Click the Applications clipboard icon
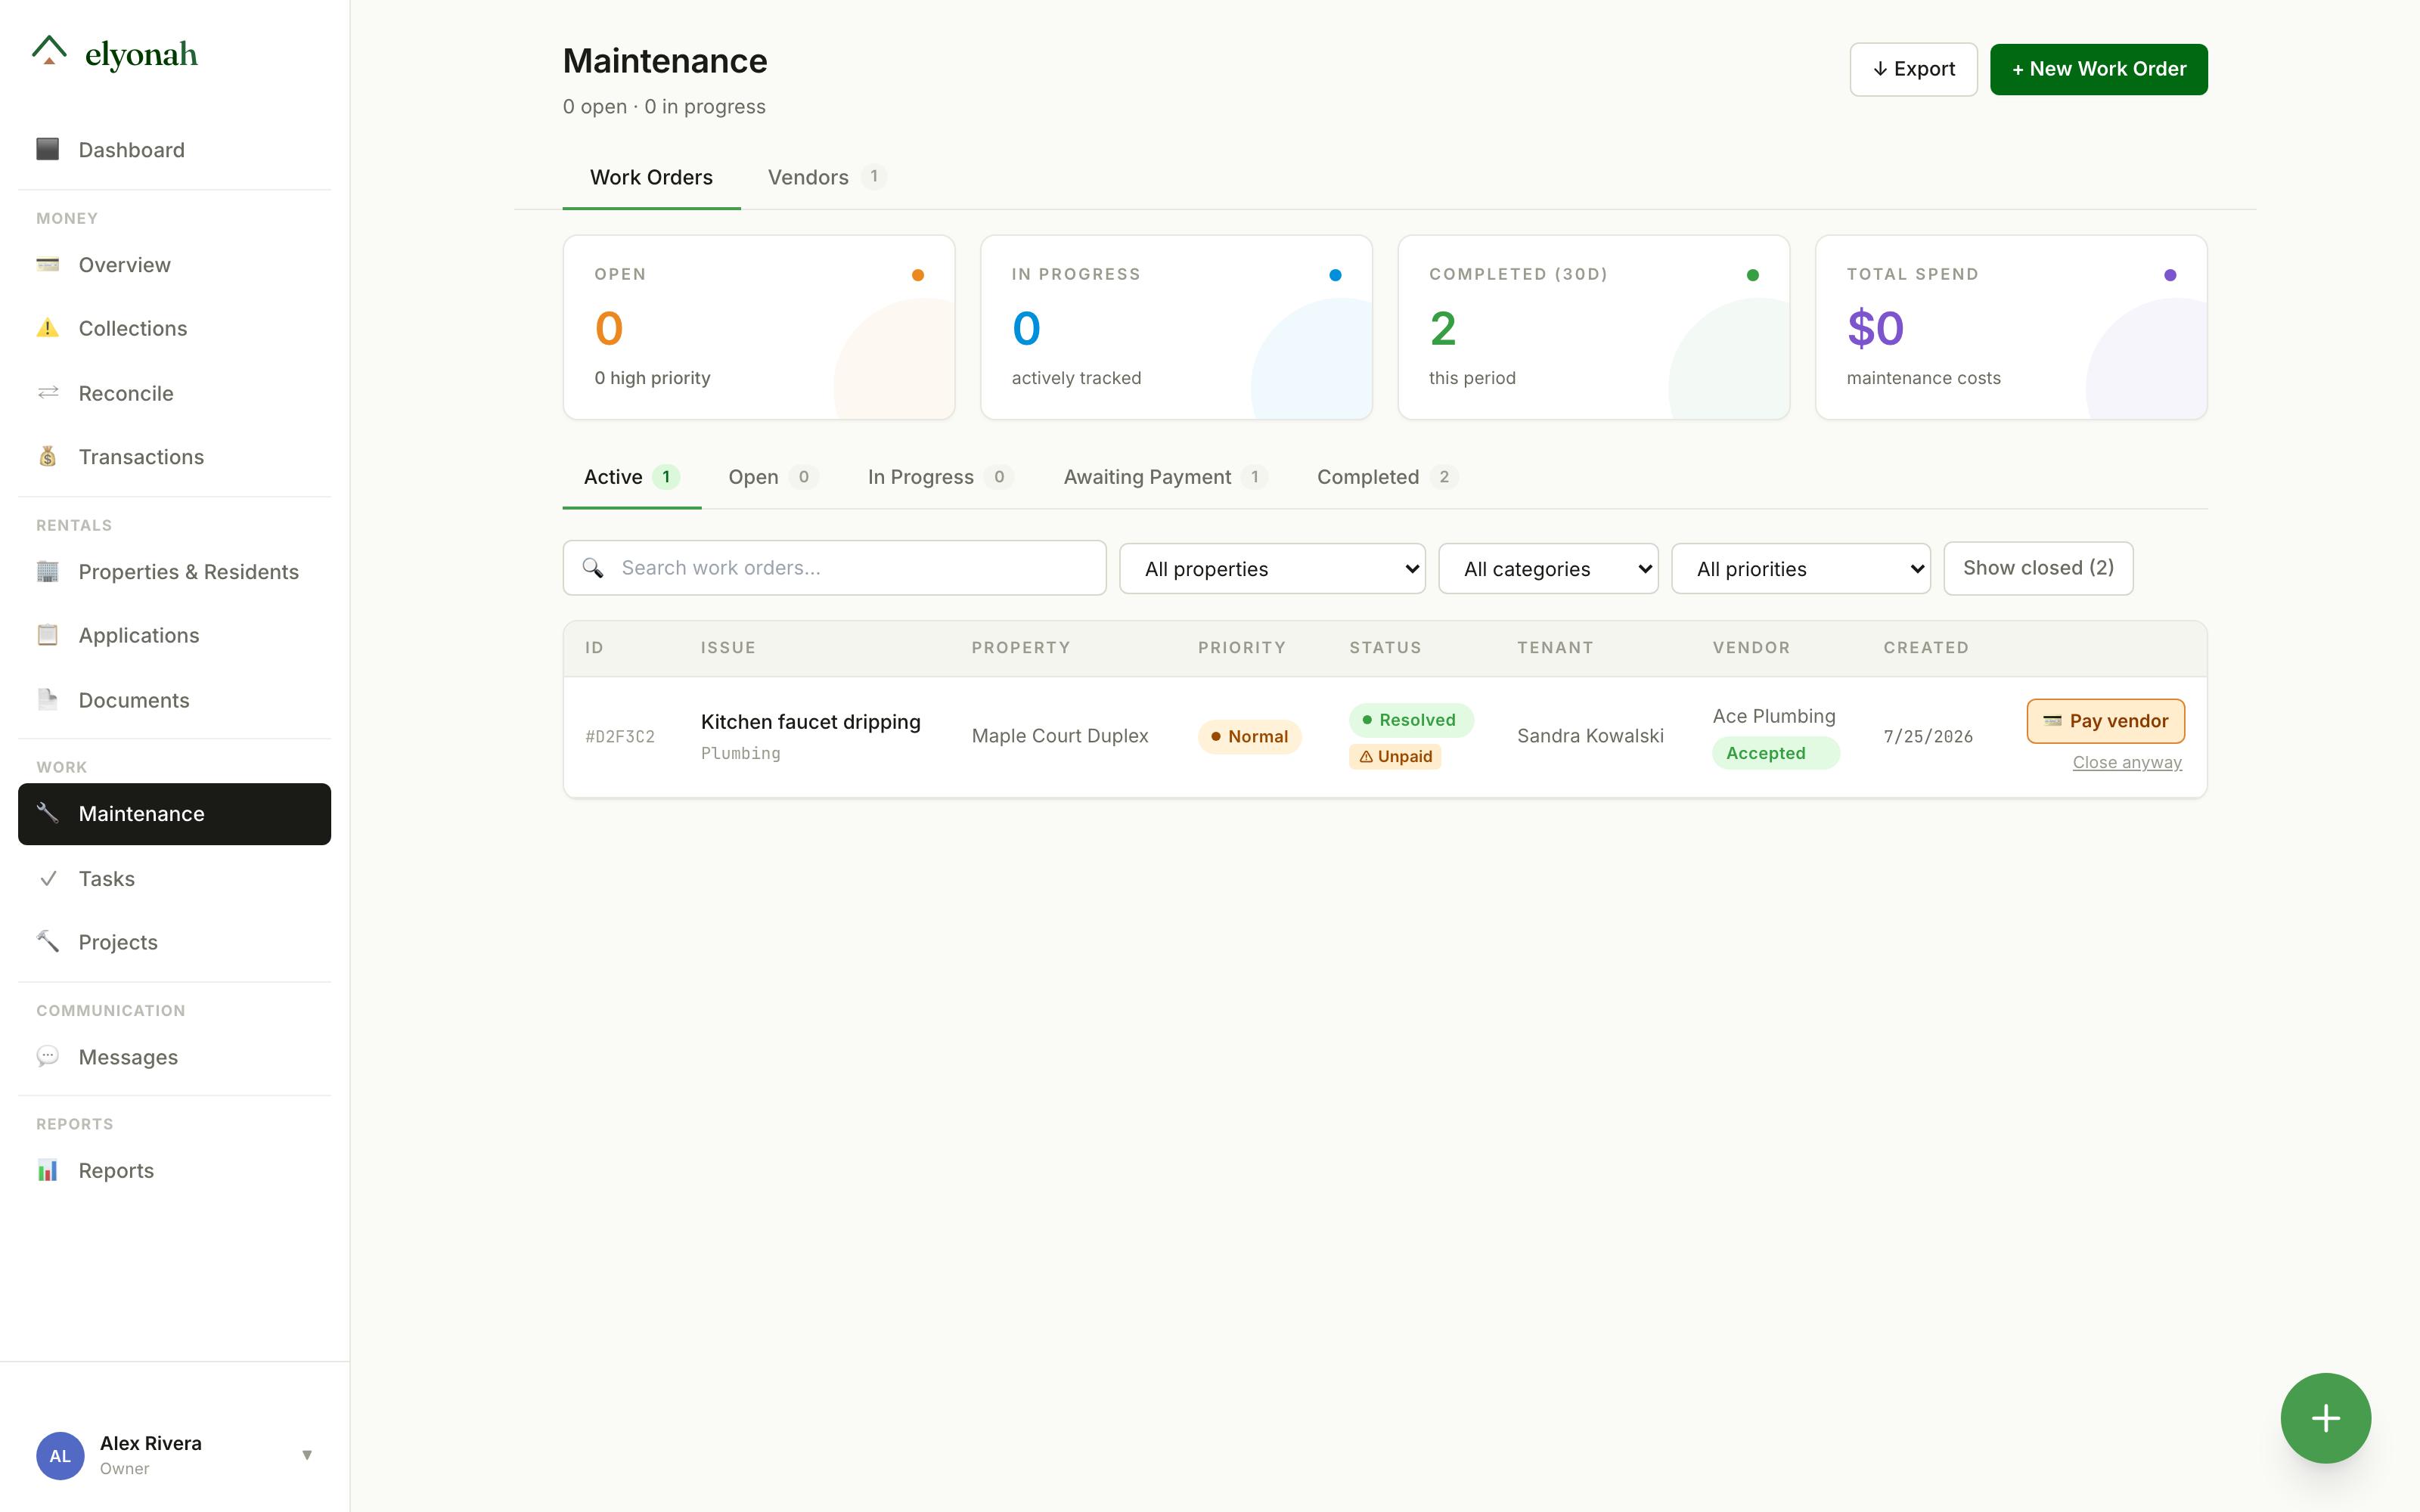The width and height of the screenshot is (2420, 1512). click(48, 635)
